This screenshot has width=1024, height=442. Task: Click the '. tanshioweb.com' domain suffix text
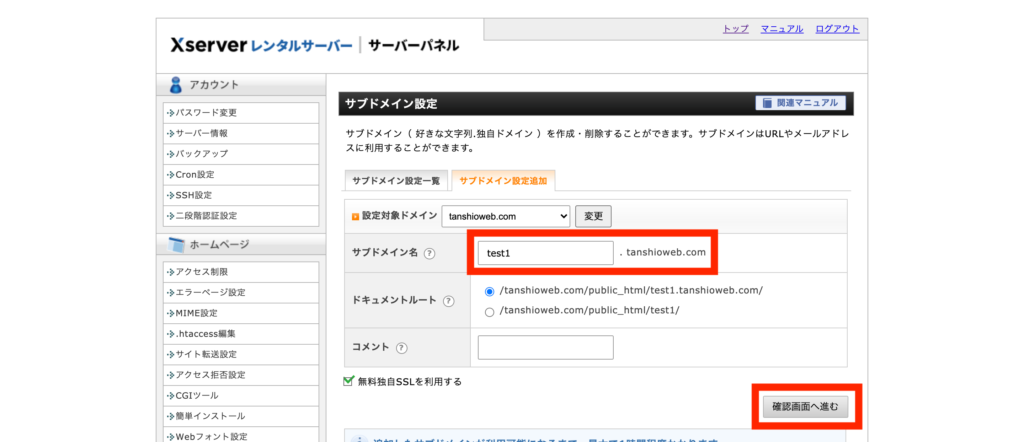click(662, 253)
